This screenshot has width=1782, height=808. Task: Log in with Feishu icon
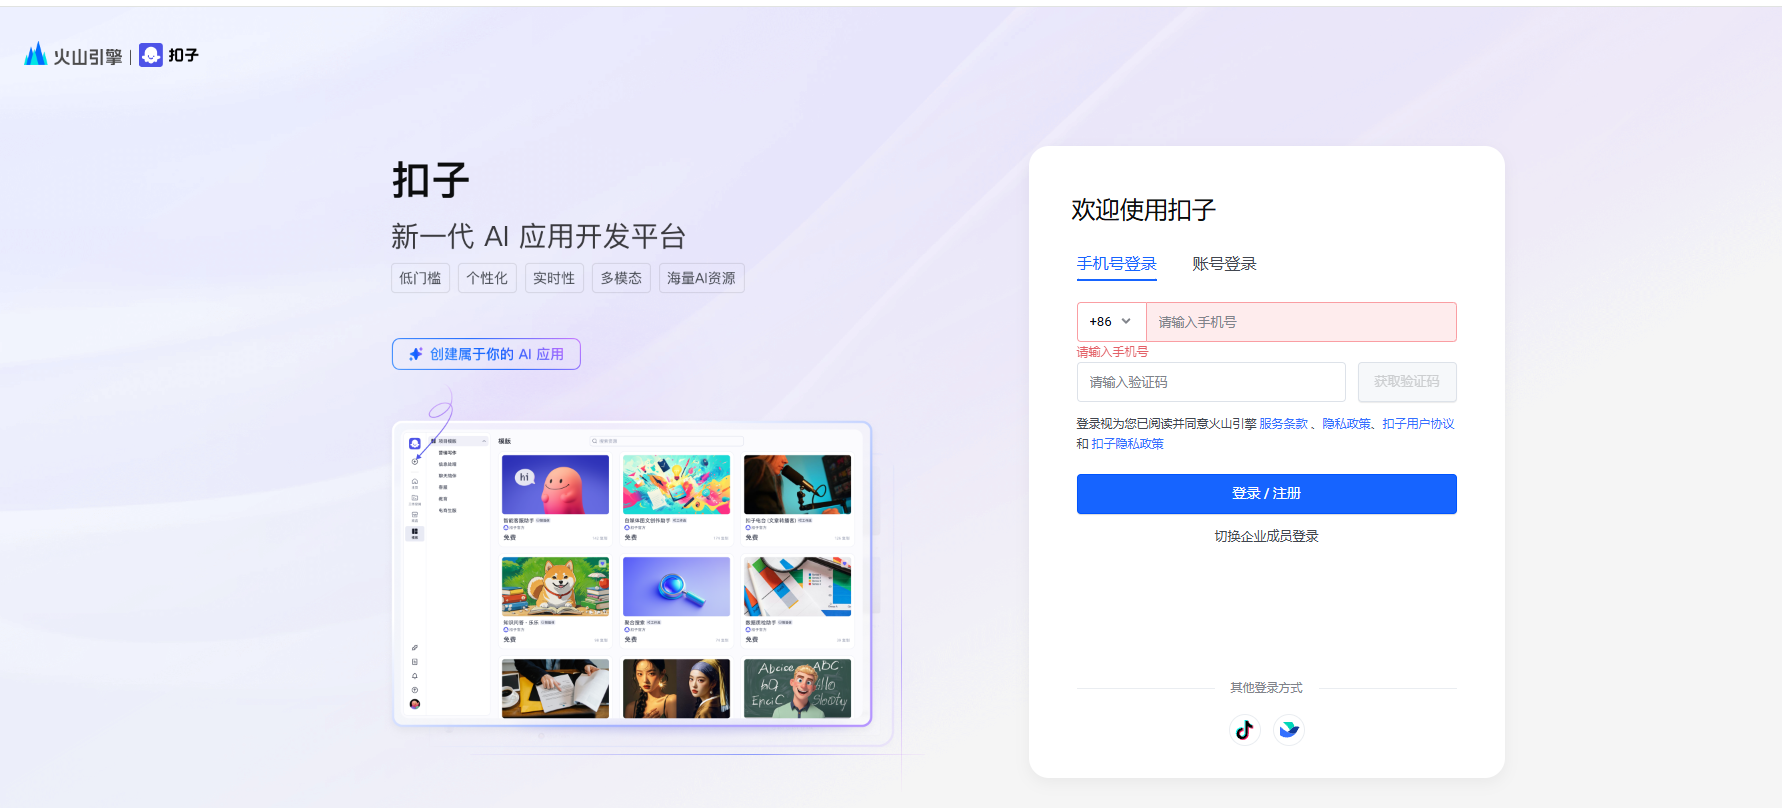1289,730
